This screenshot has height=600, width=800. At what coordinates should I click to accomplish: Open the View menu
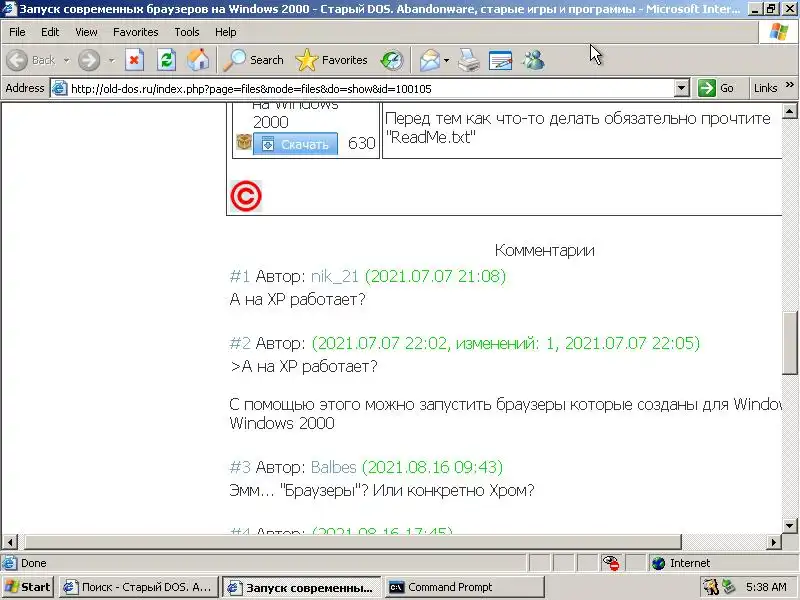coord(86,32)
